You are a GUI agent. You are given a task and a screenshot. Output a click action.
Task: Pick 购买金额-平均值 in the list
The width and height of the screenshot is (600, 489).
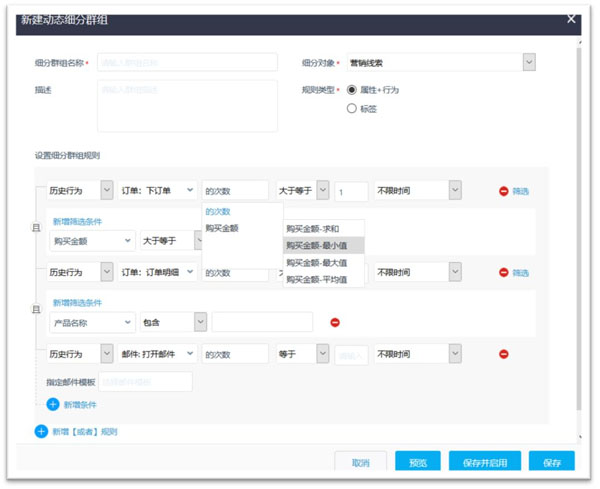pyautogui.click(x=317, y=280)
